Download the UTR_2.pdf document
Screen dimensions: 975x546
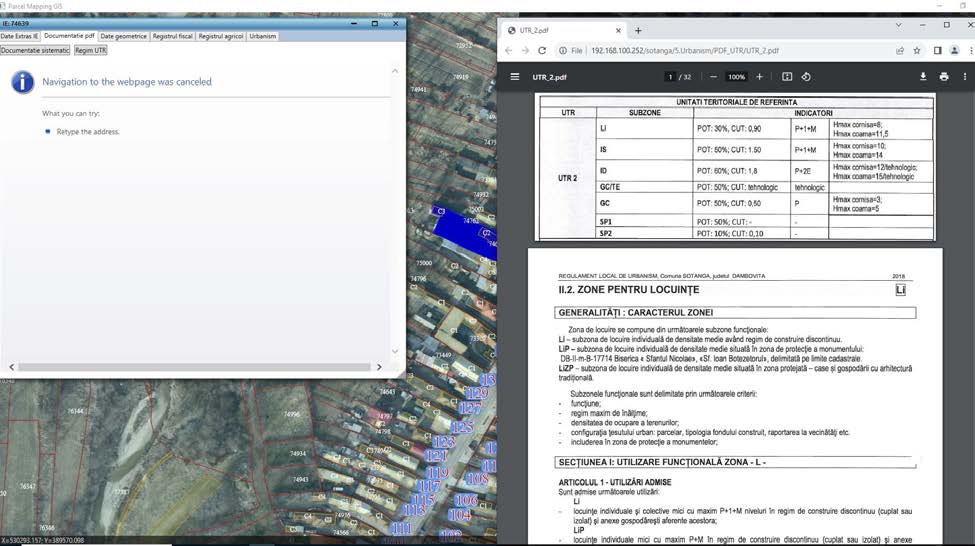[x=923, y=77]
